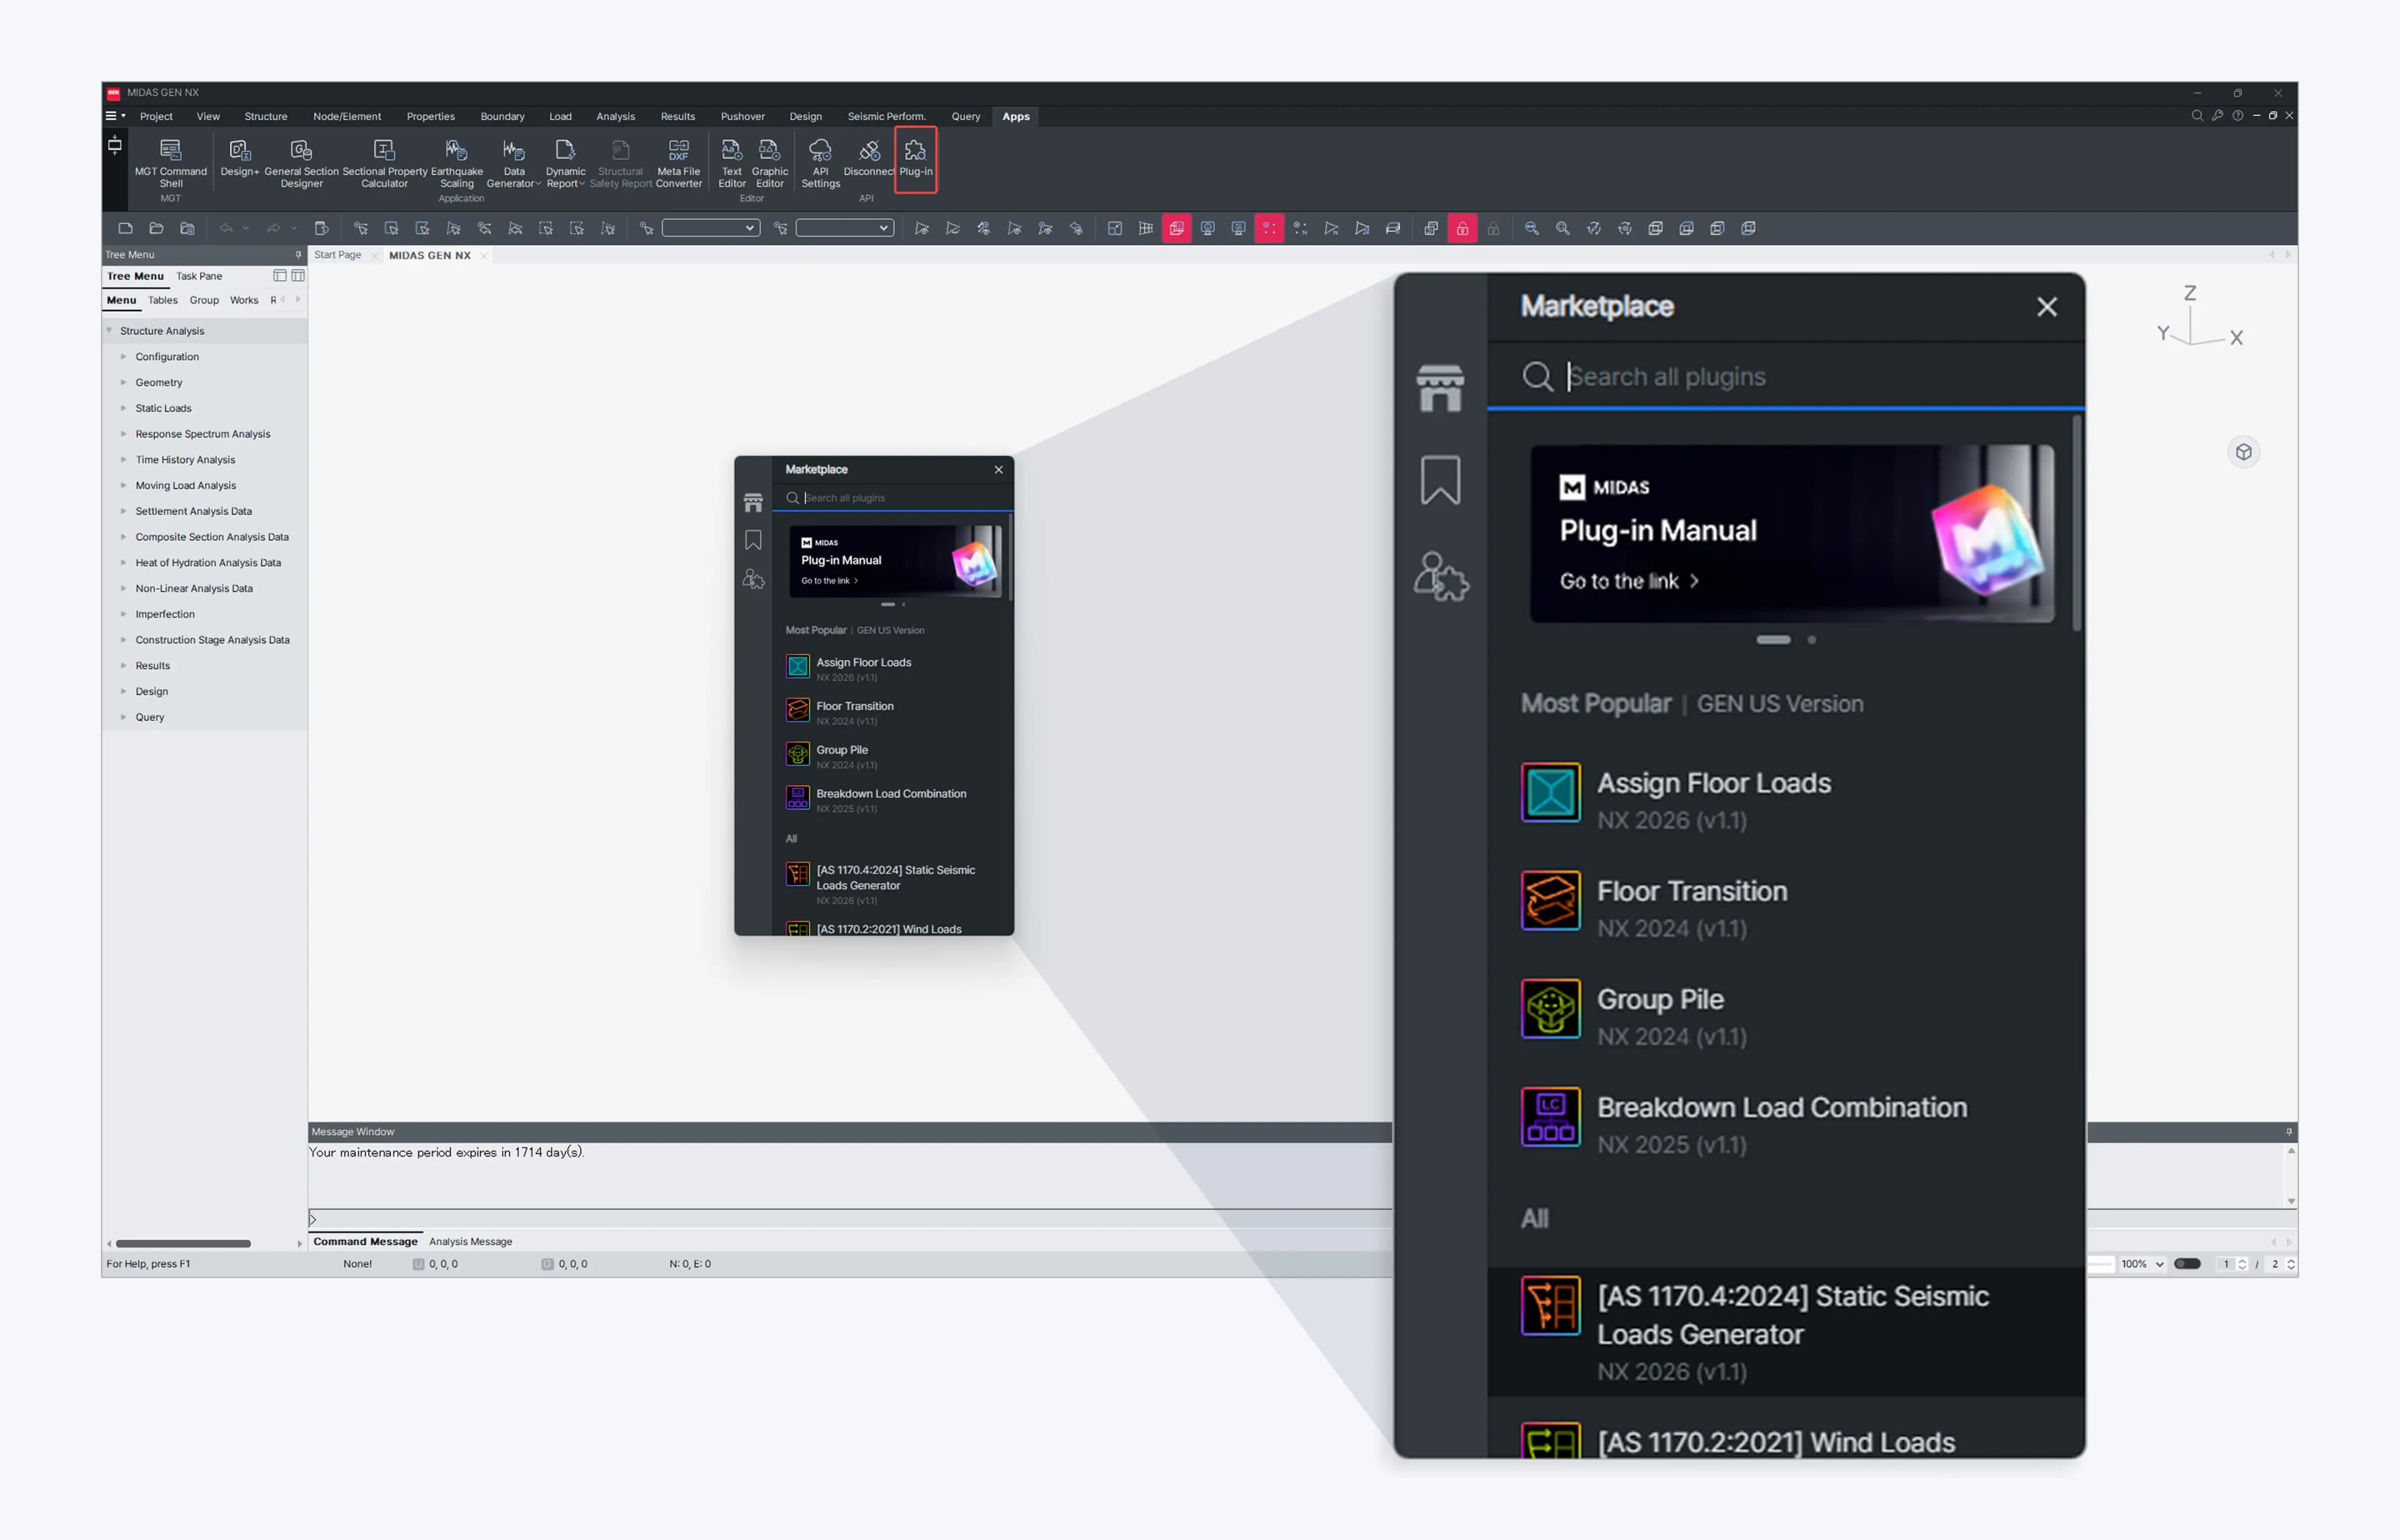Open the Meta File Converter

679,162
